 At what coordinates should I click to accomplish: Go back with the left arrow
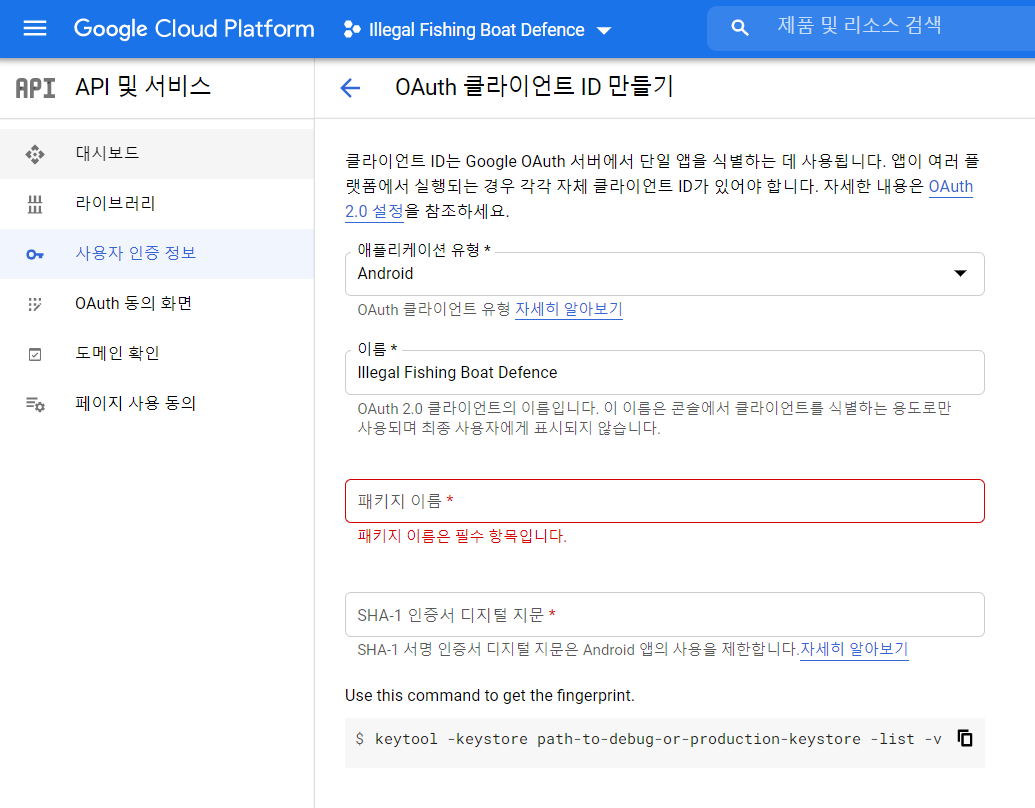(x=350, y=87)
